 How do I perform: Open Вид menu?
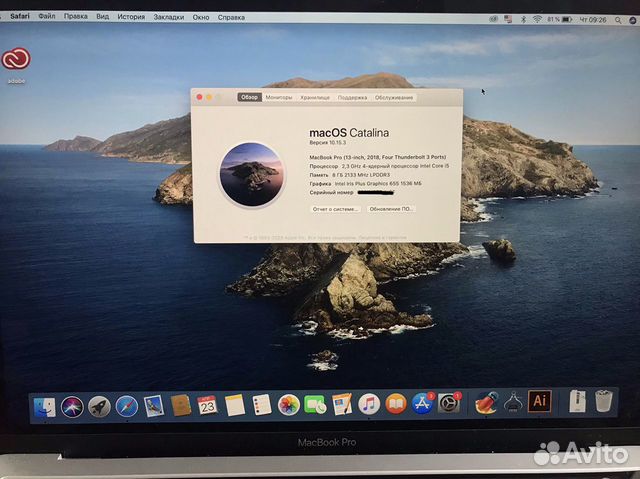click(102, 17)
